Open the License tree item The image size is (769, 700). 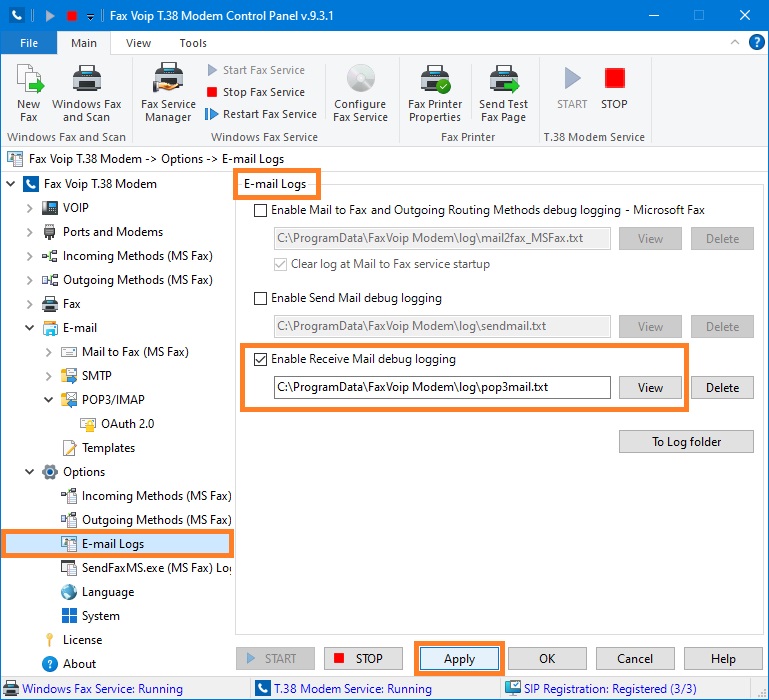click(x=82, y=640)
